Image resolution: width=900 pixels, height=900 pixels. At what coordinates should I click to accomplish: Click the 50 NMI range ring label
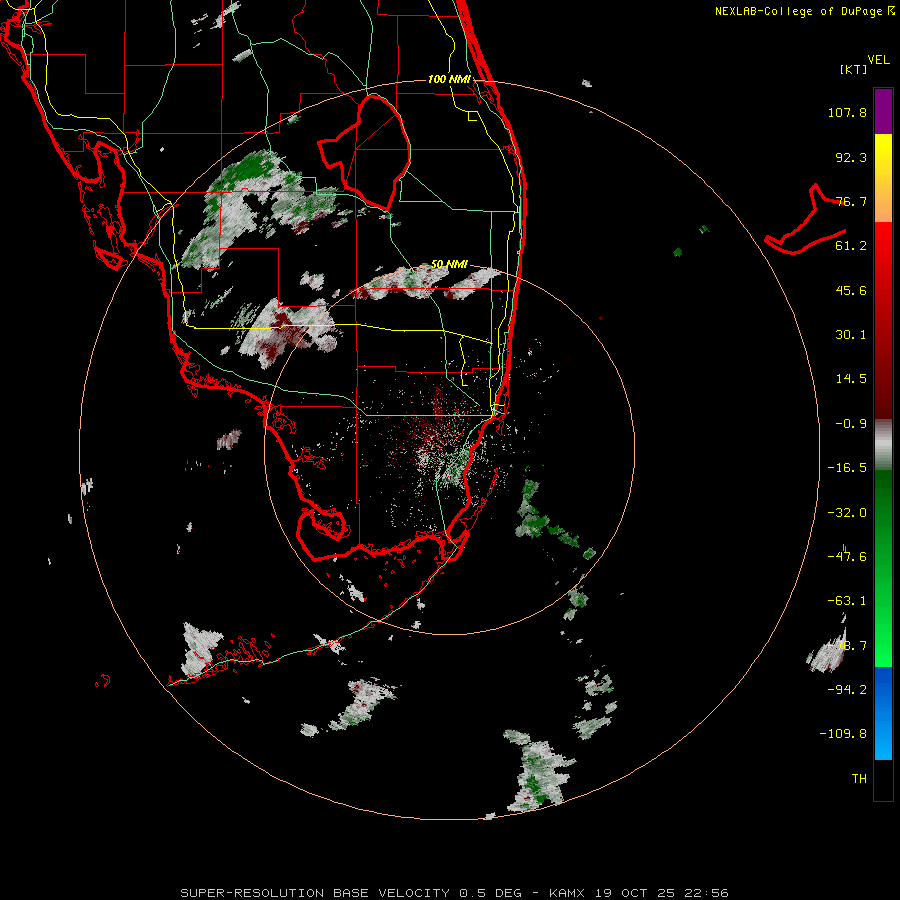pos(449,265)
